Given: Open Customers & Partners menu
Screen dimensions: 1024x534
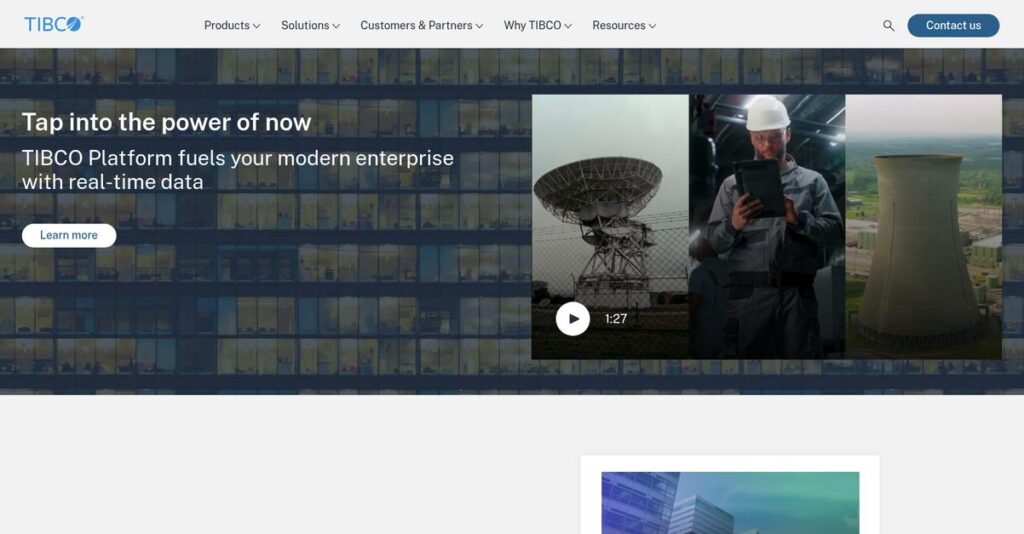Looking at the screenshot, I should tap(421, 25).
